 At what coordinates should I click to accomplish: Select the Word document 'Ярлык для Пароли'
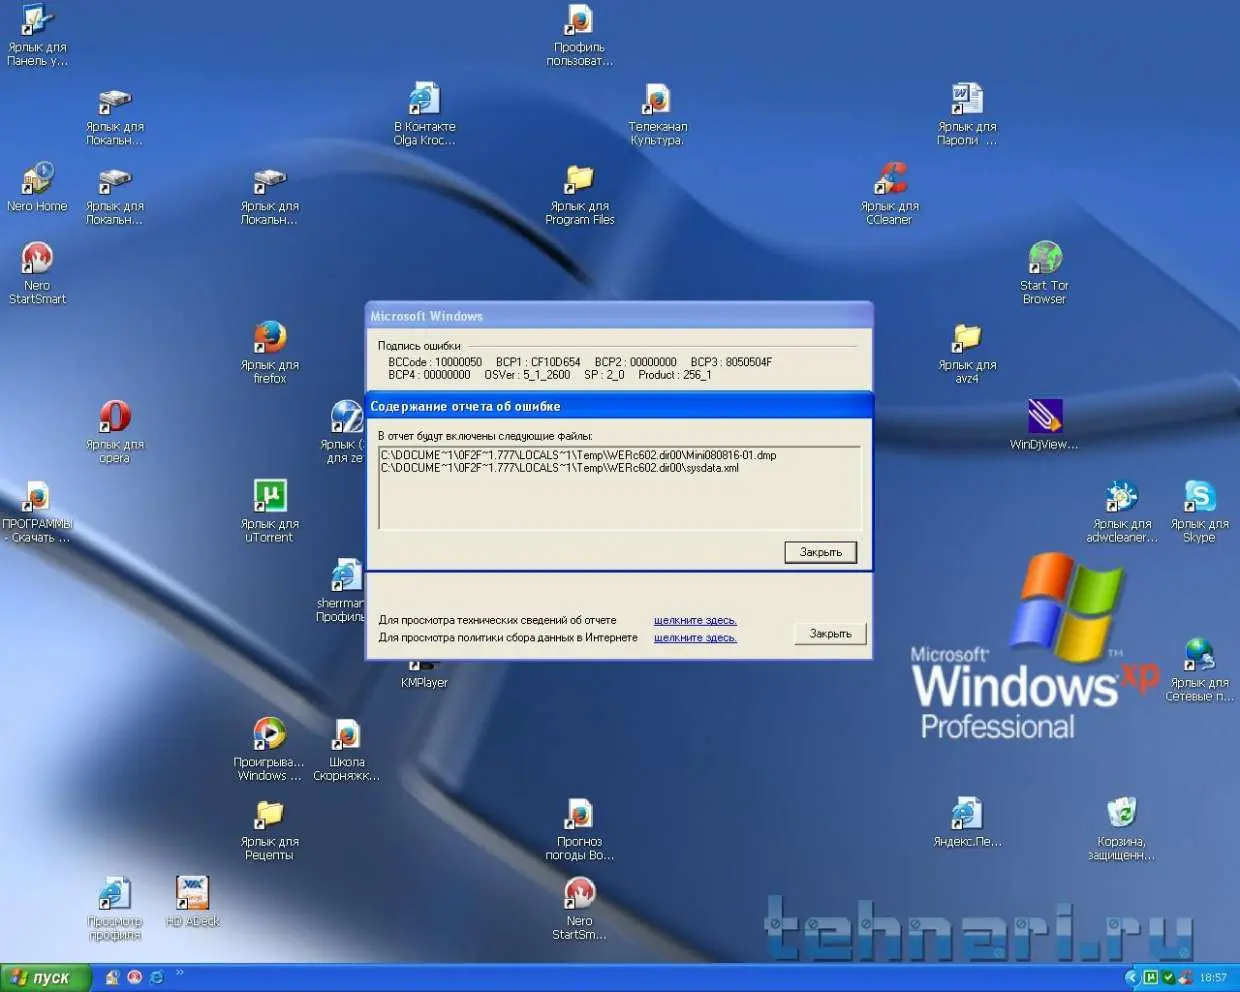click(x=967, y=114)
